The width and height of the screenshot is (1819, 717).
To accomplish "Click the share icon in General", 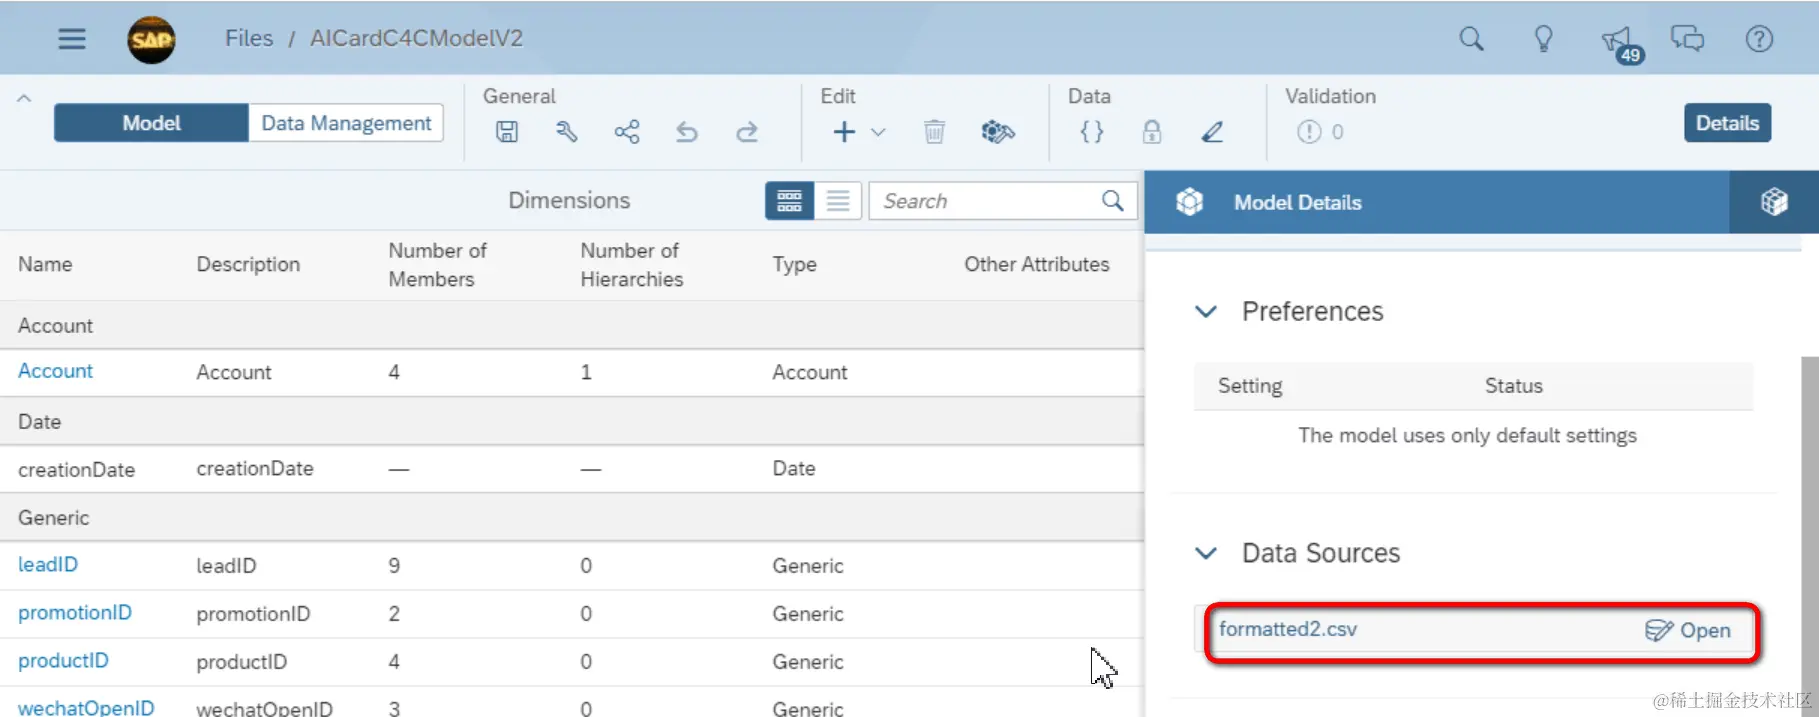I will (627, 132).
